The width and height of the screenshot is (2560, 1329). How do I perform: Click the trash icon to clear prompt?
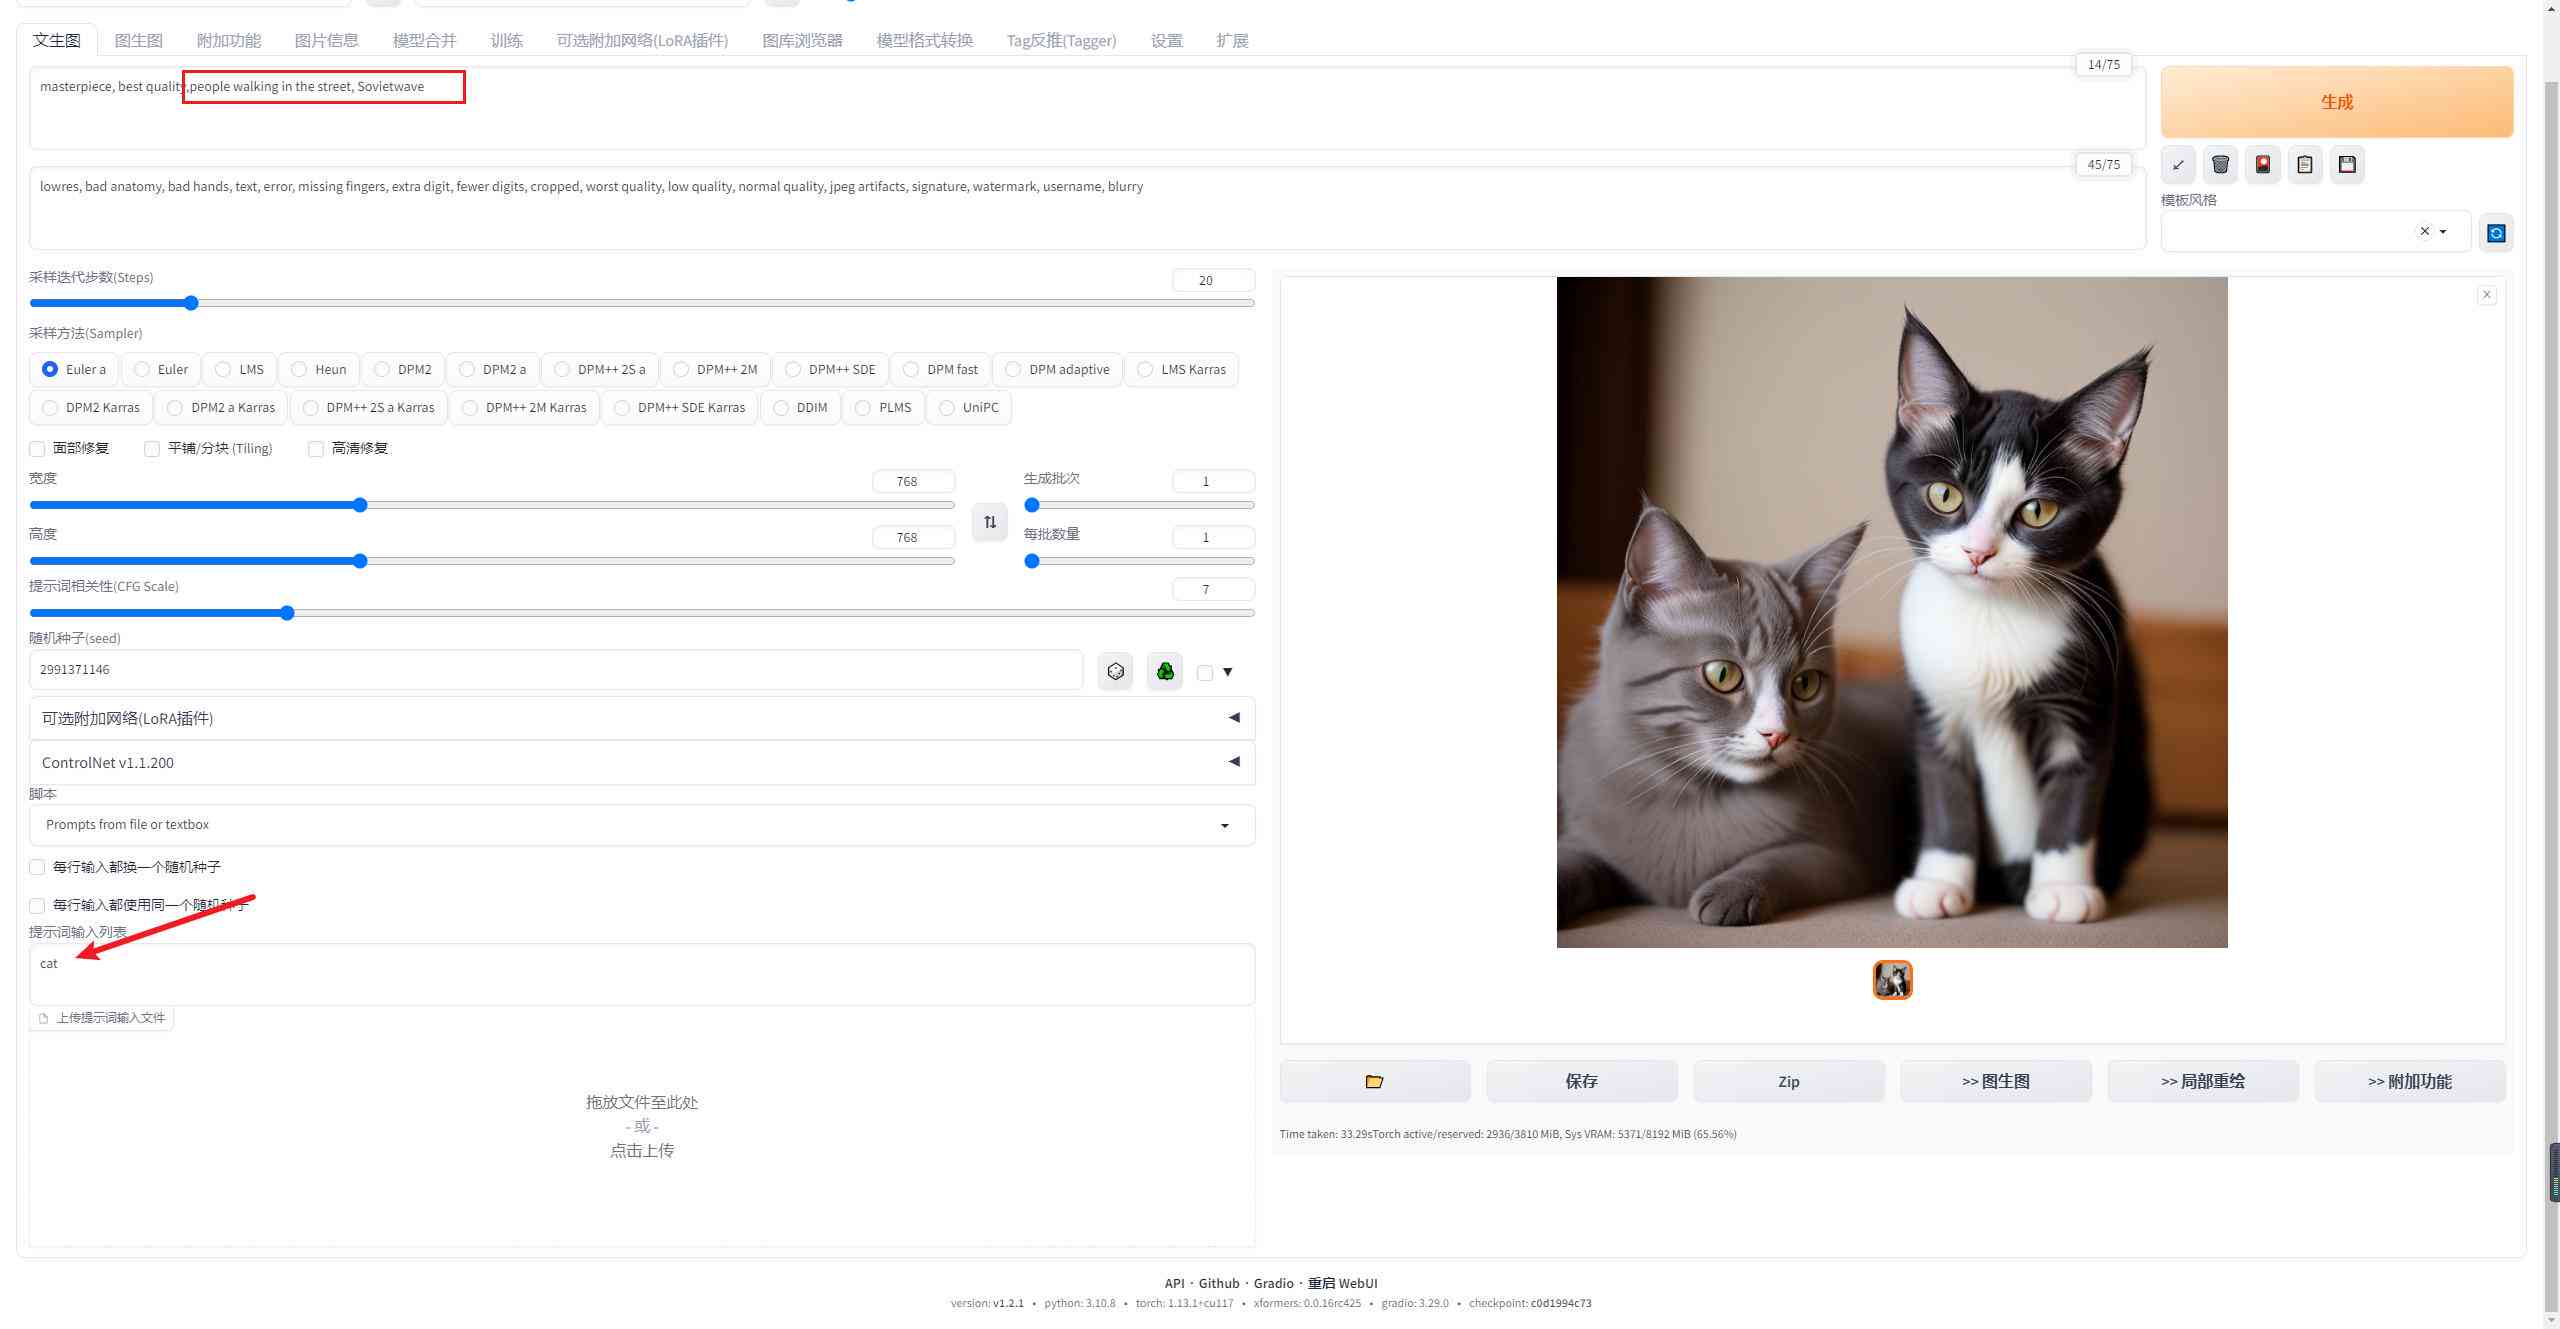point(2220,165)
